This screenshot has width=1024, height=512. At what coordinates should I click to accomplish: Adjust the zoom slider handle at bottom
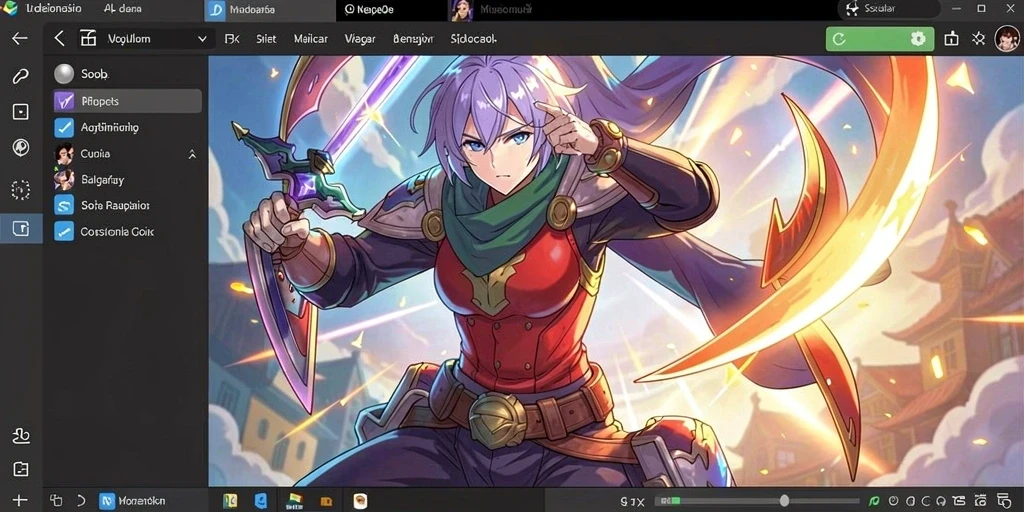point(784,501)
